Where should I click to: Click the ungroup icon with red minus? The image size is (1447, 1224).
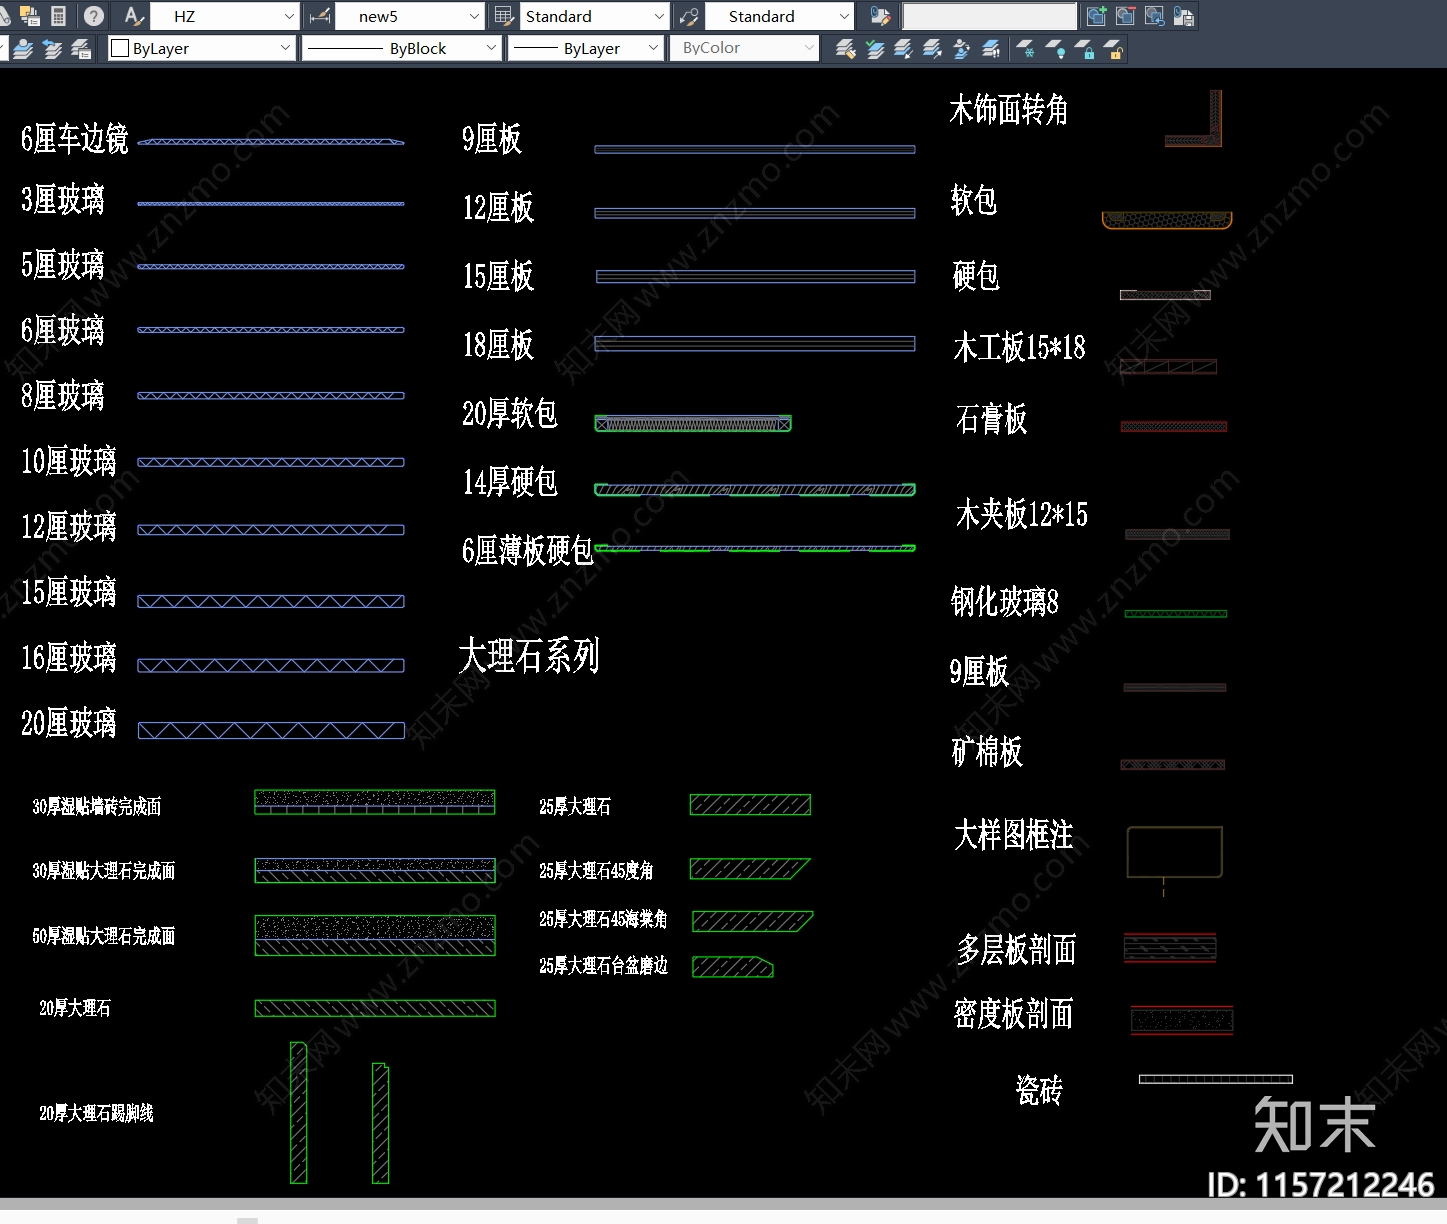tap(1125, 16)
